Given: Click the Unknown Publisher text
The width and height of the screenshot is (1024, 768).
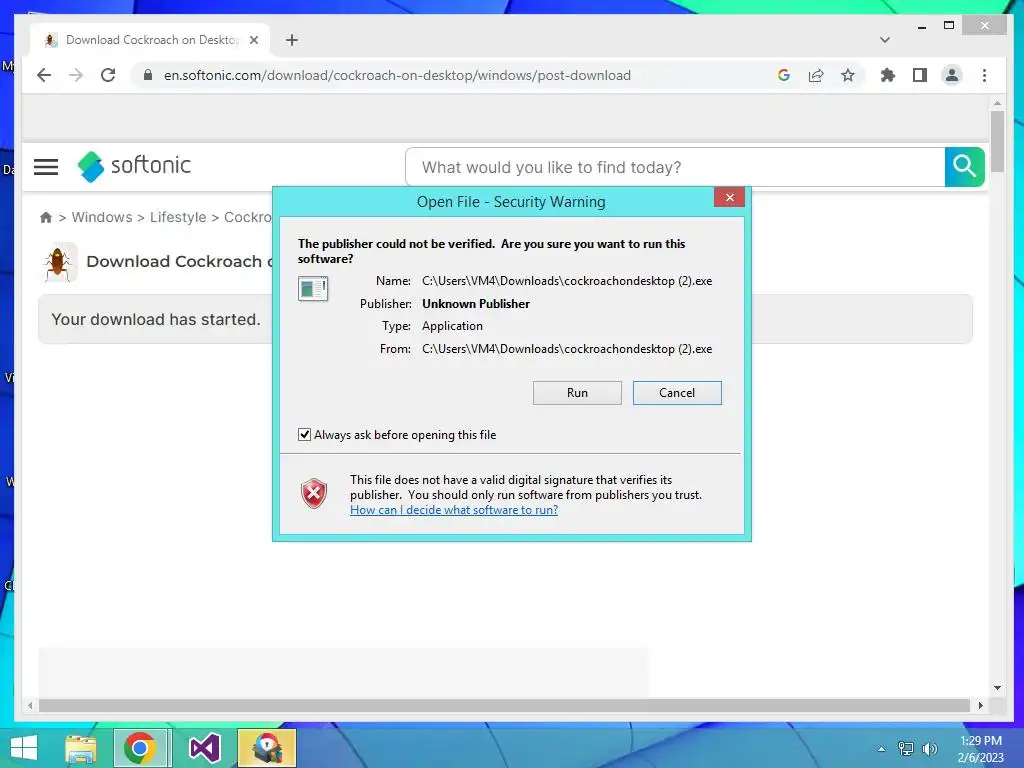Looking at the screenshot, I should (476, 304).
